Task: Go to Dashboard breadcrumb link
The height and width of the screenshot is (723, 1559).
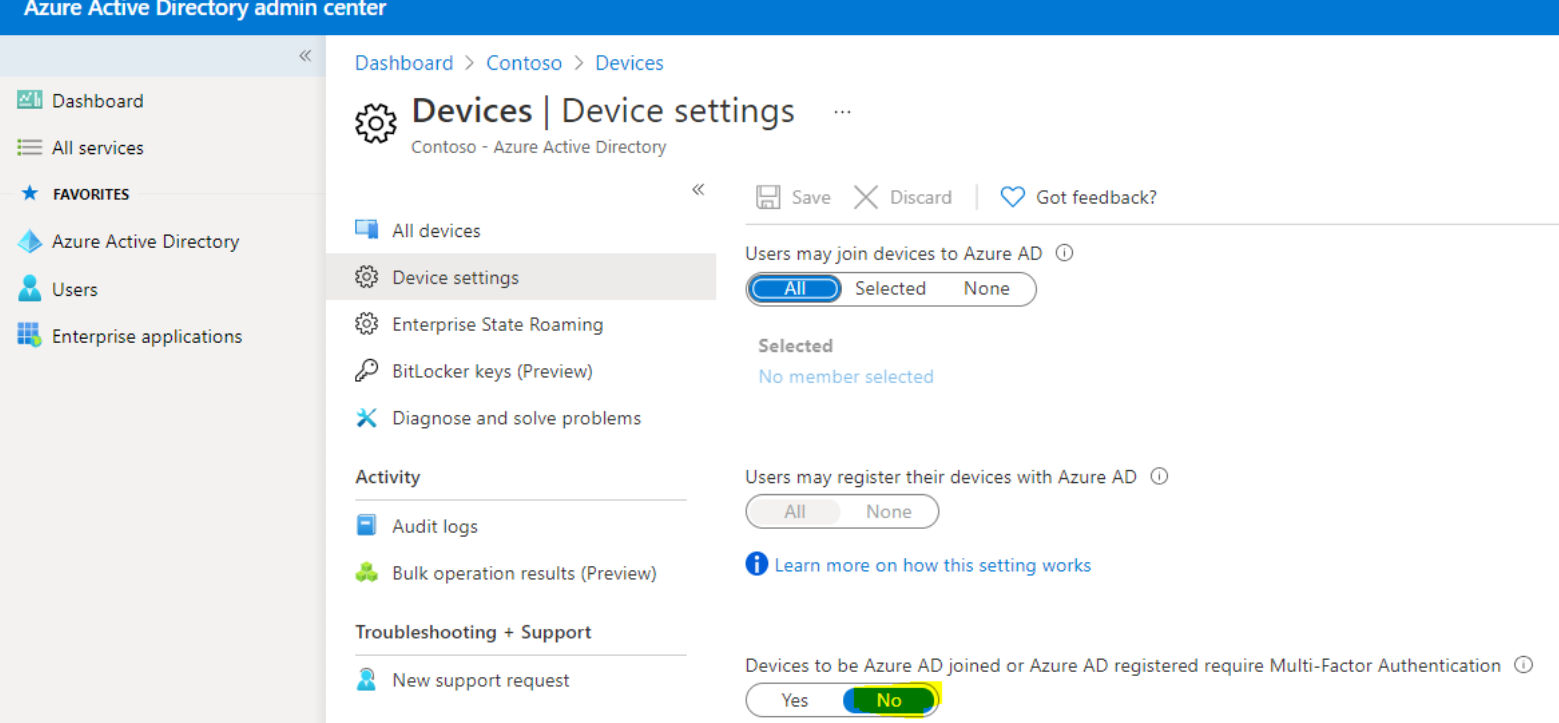Action: pos(404,63)
